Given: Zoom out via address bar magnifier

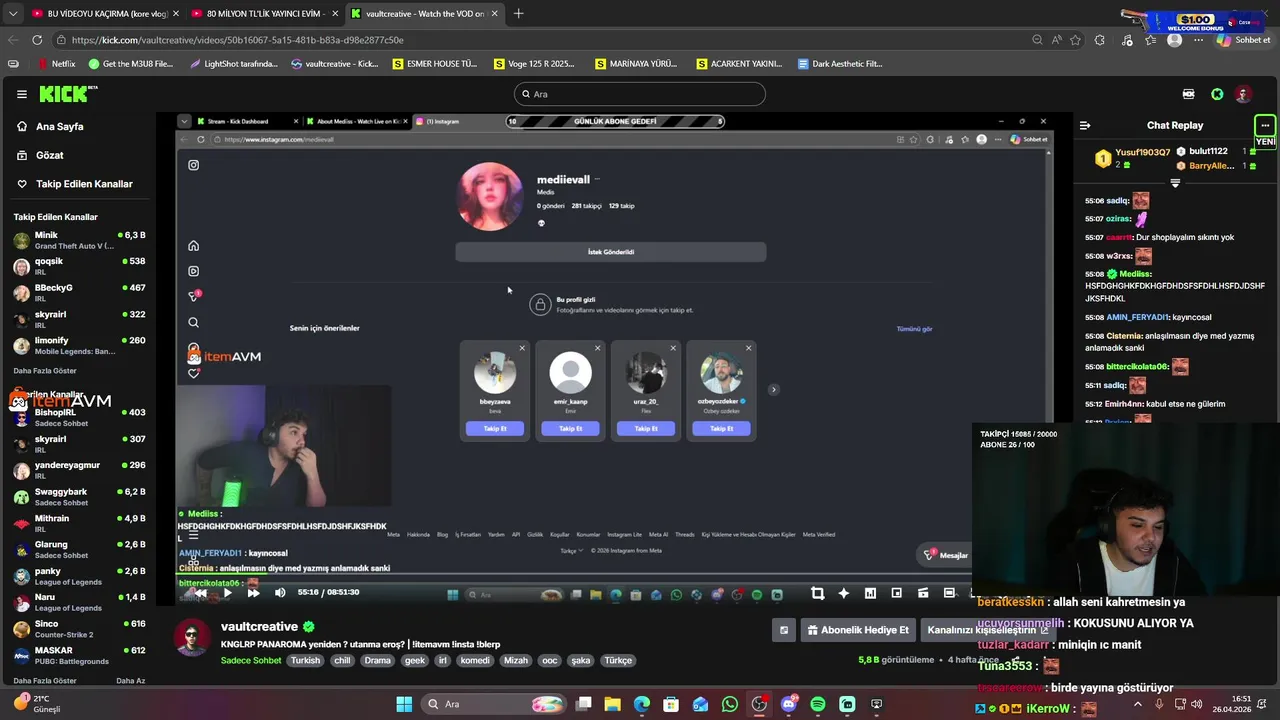Looking at the screenshot, I should coord(1037,40).
